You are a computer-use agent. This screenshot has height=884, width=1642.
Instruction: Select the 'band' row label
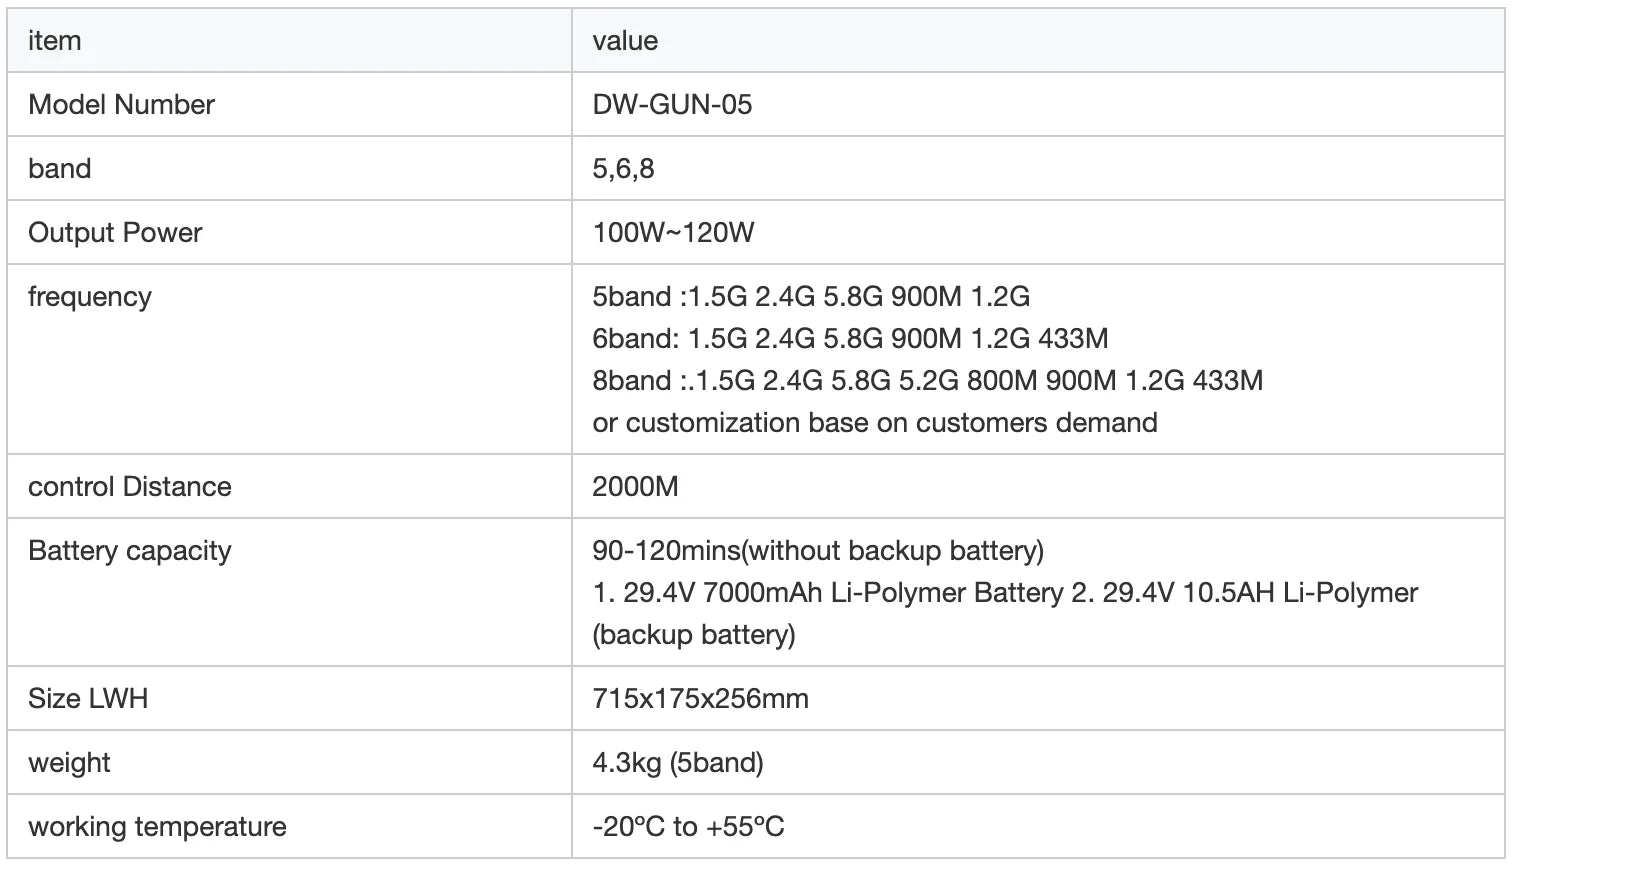[x=60, y=169]
